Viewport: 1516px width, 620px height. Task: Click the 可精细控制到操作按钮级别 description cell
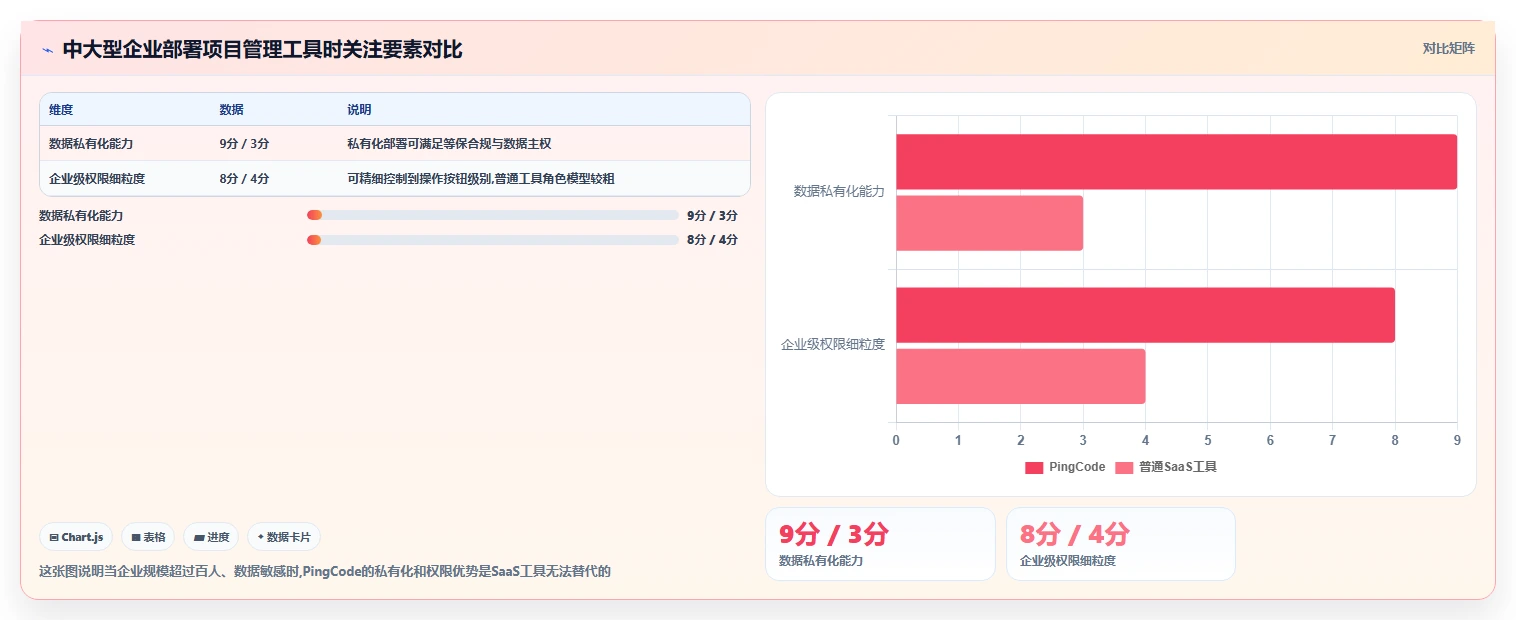(481, 179)
